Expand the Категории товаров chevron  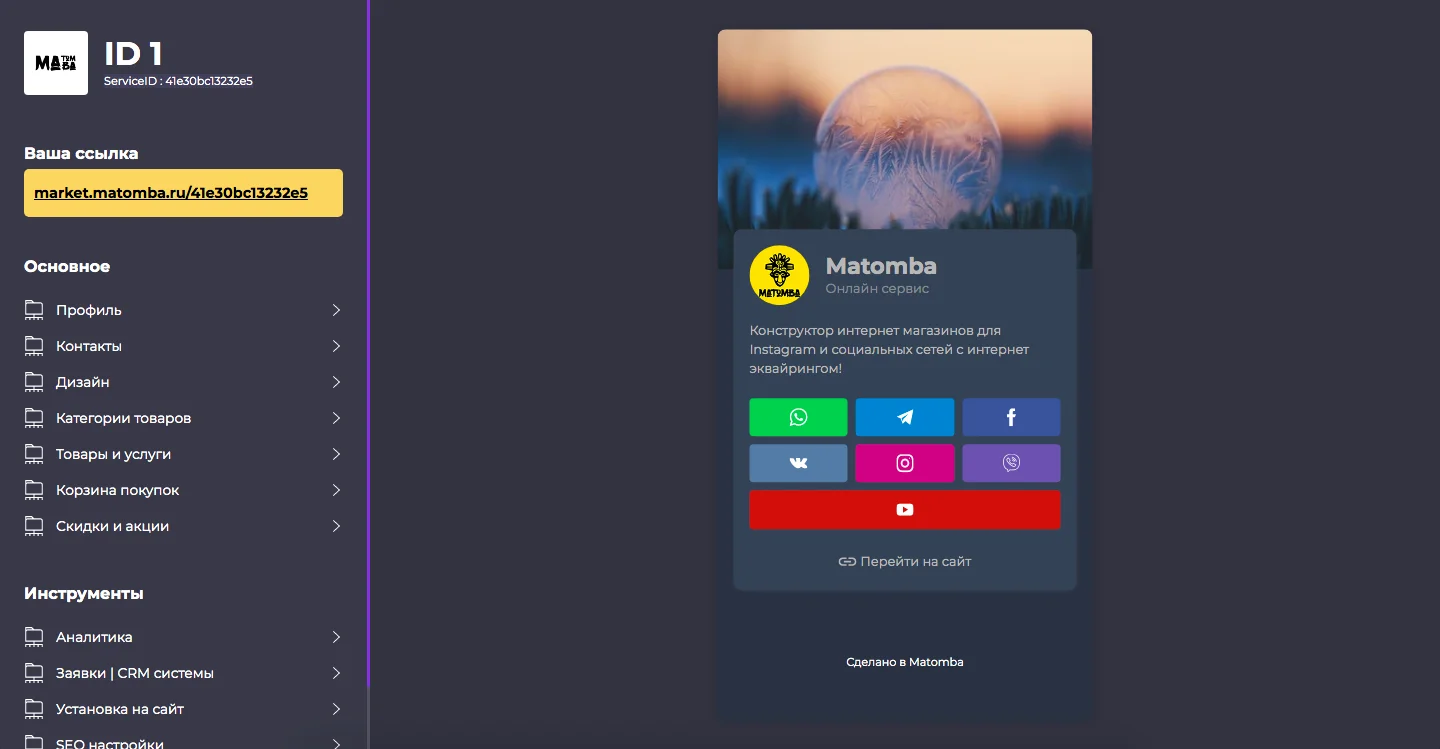(337, 418)
